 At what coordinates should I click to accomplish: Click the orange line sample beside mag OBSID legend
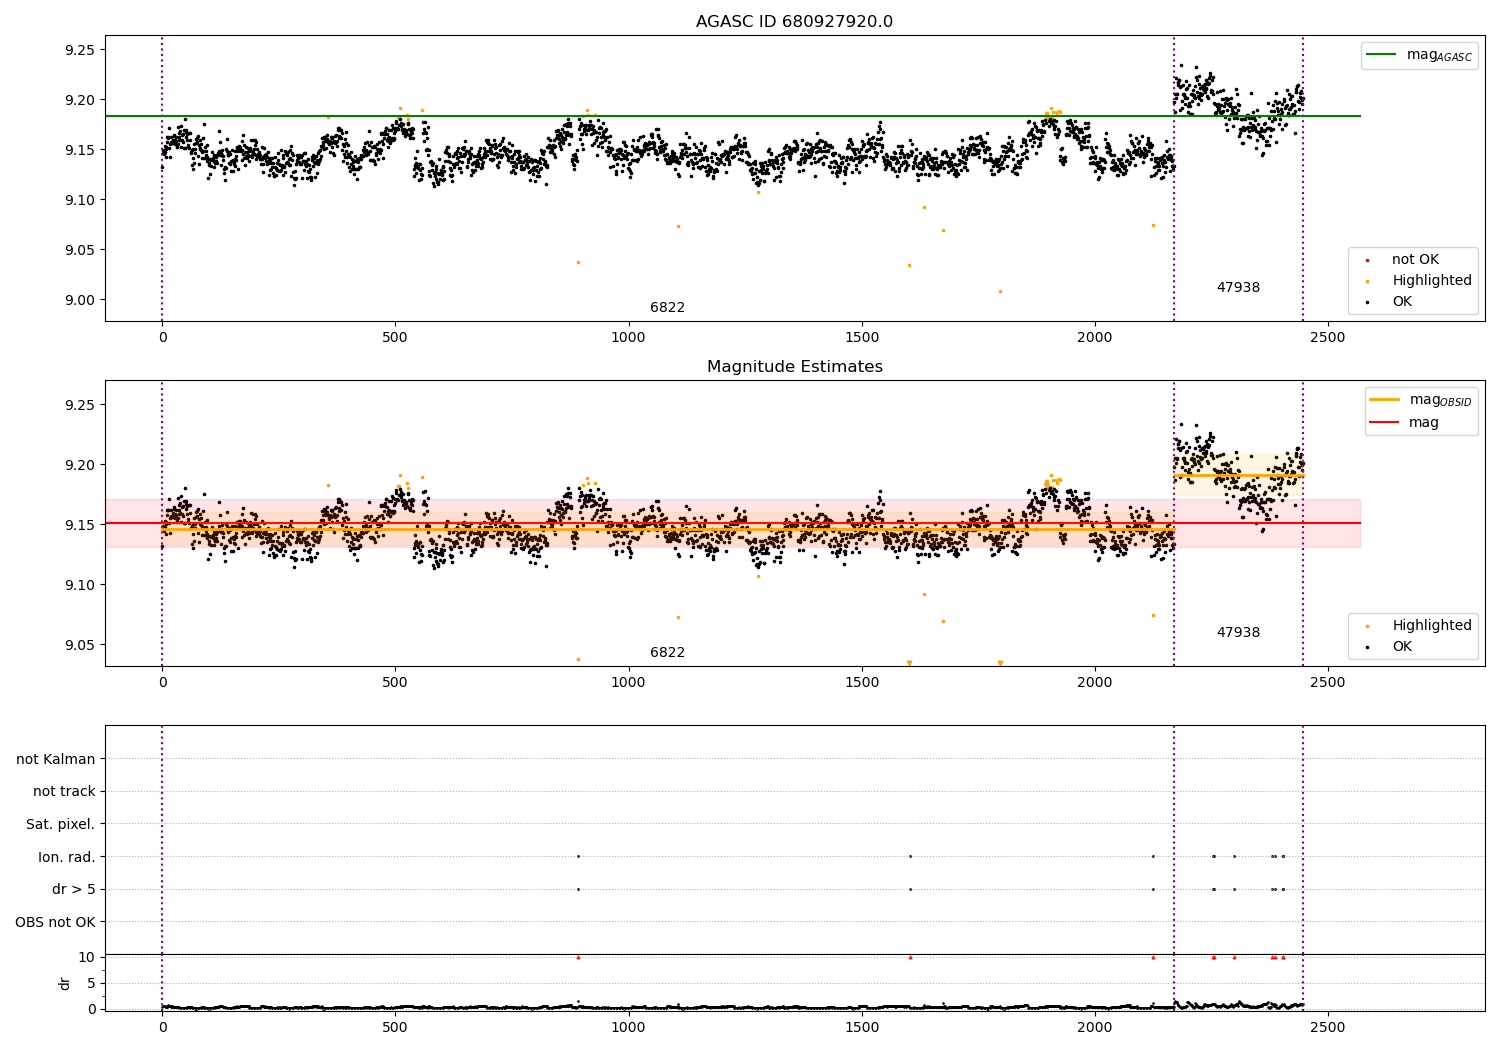tap(1384, 400)
